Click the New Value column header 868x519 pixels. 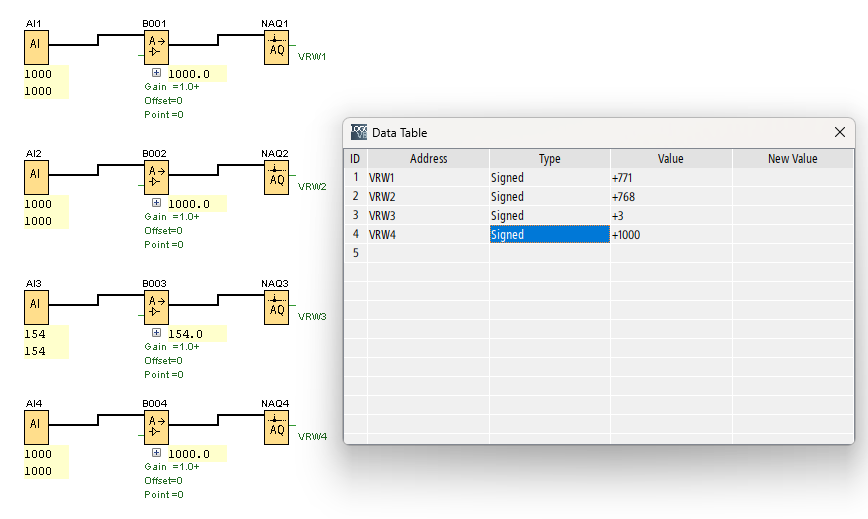(x=792, y=159)
